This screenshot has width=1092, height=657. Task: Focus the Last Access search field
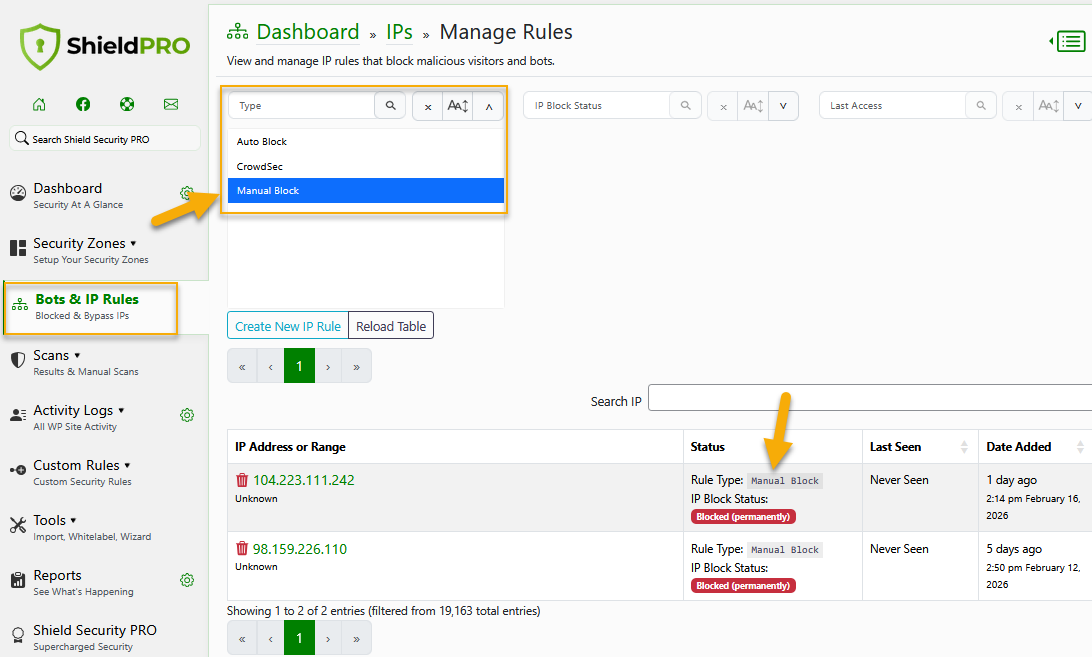(893, 105)
